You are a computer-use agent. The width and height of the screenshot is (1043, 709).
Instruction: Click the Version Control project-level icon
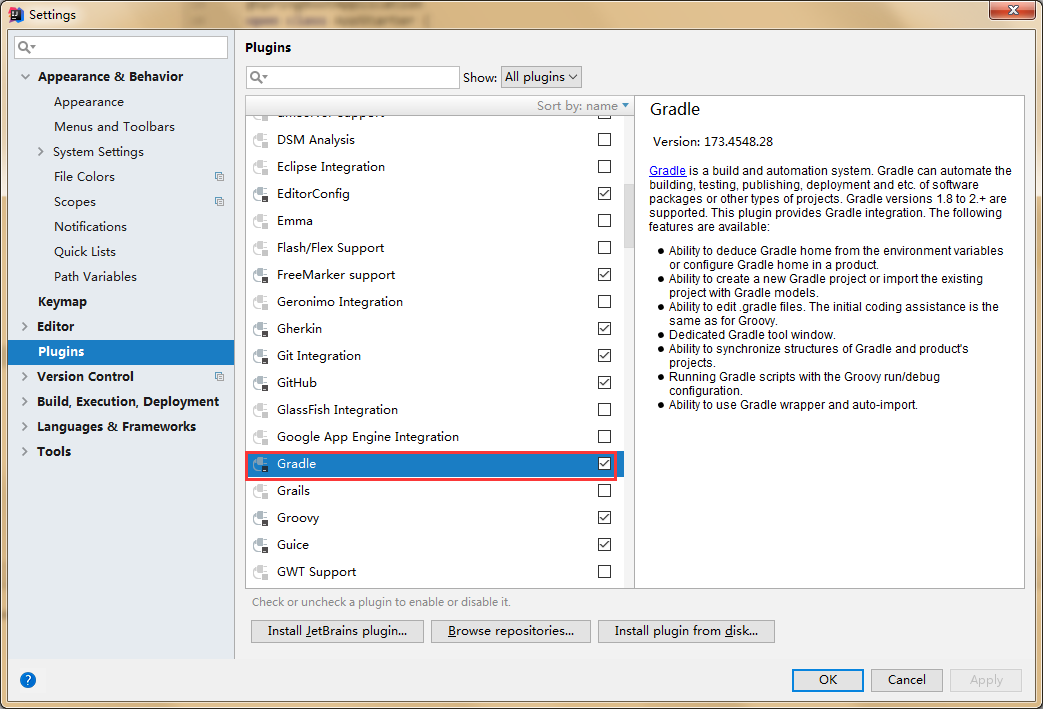pos(220,376)
